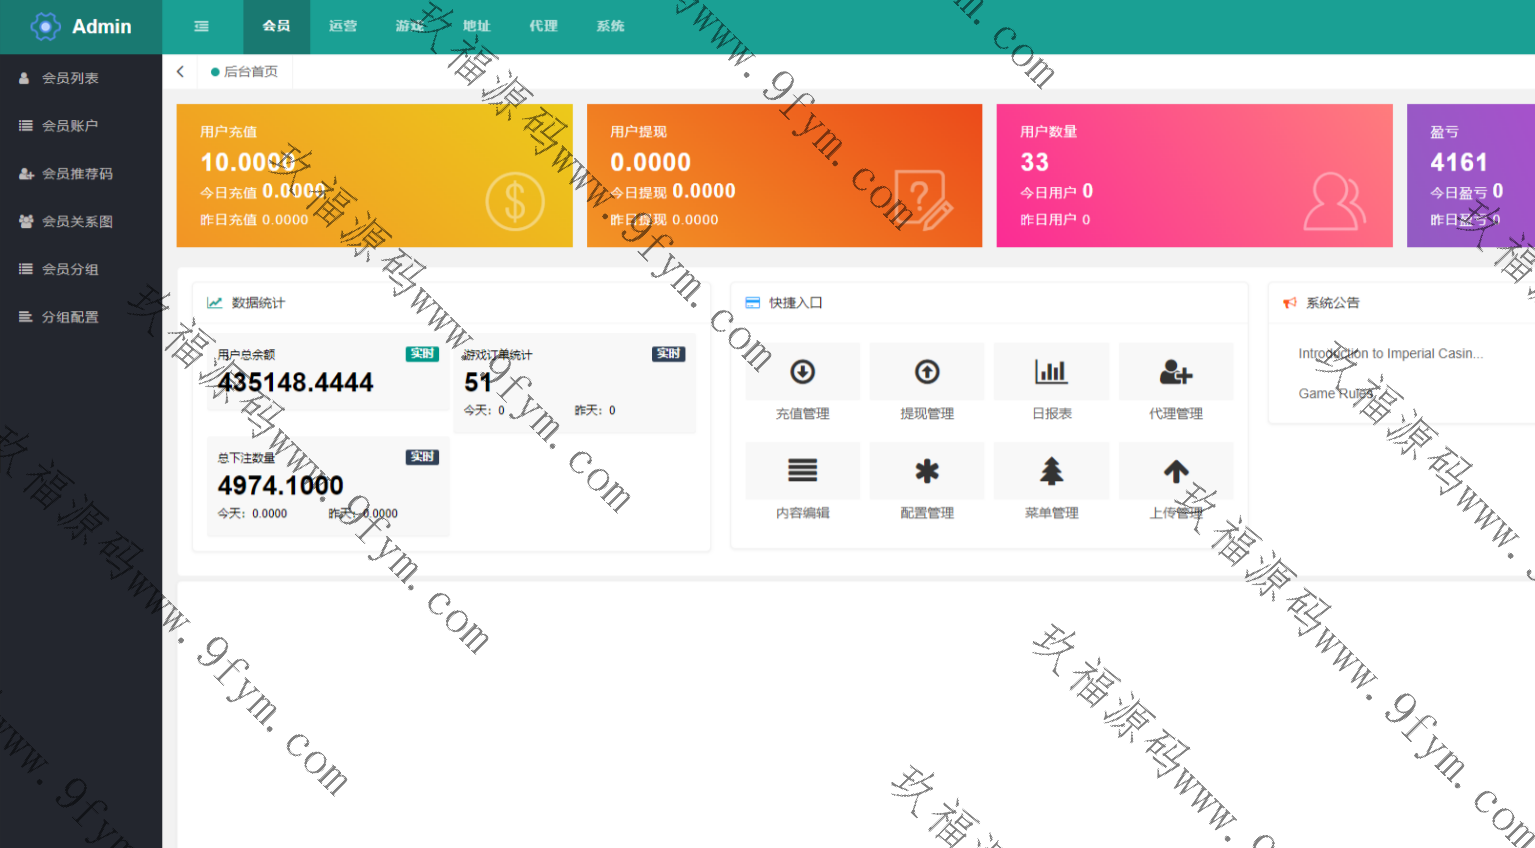Image resolution: width=1535 pixels, height=848 pixels.
Task: Click the left chevron beside the tabs
Action: tap(180, 71)
